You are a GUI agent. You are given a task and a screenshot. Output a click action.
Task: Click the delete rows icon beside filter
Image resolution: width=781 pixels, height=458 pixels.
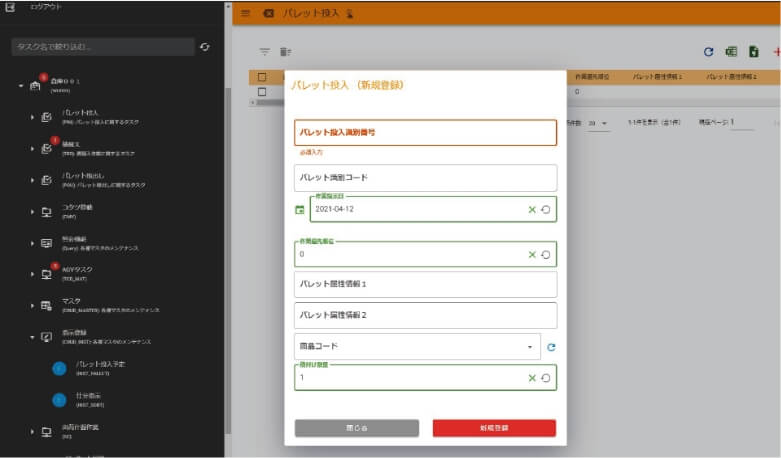pyautogui.click(x=285, y=51)
